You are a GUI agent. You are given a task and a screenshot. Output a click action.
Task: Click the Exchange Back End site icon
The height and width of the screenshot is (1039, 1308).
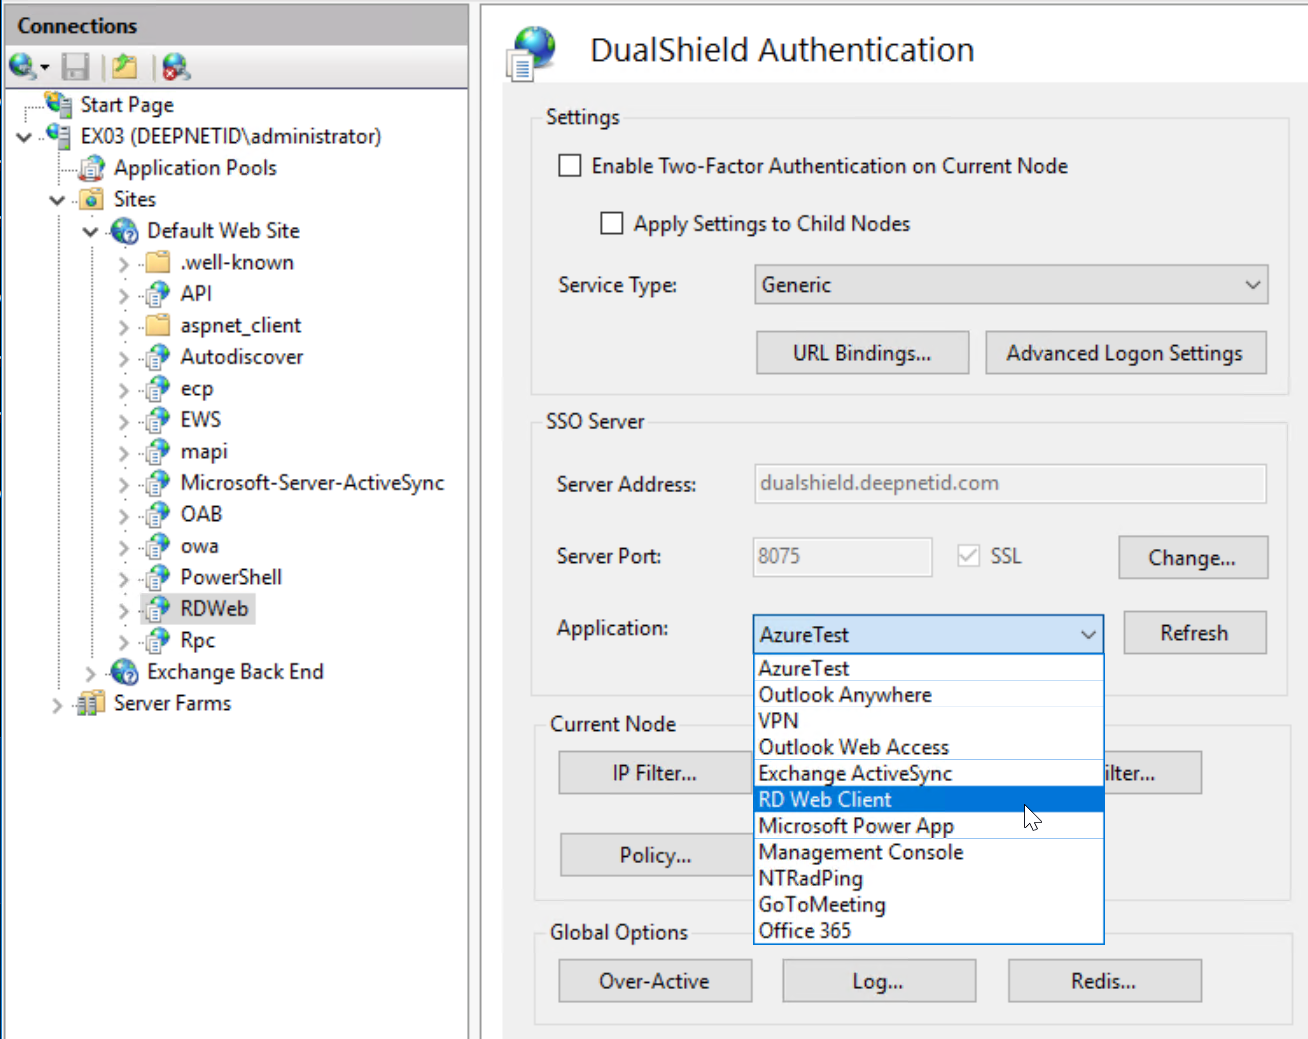[x=125, y=672]
